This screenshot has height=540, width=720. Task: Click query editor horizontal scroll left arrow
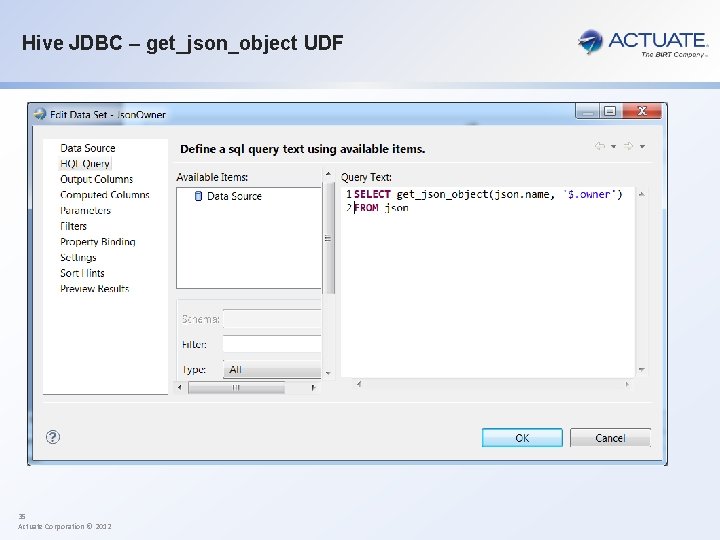click(x=359, y=383)
